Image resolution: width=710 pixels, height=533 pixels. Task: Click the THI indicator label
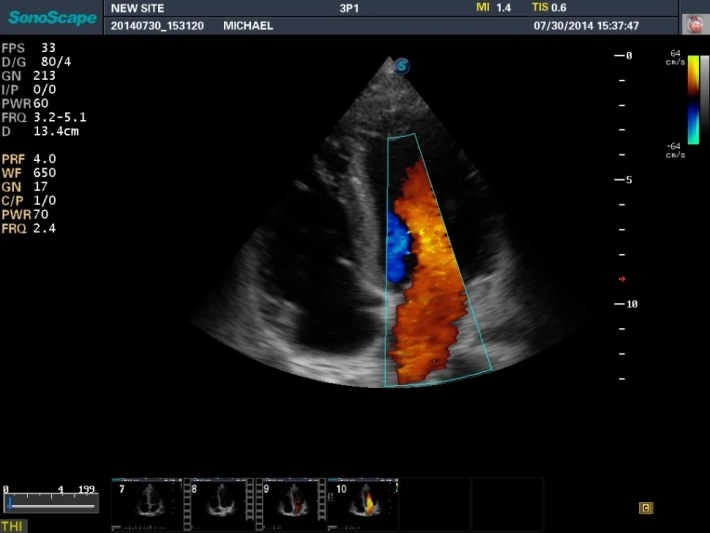point(13,525)
